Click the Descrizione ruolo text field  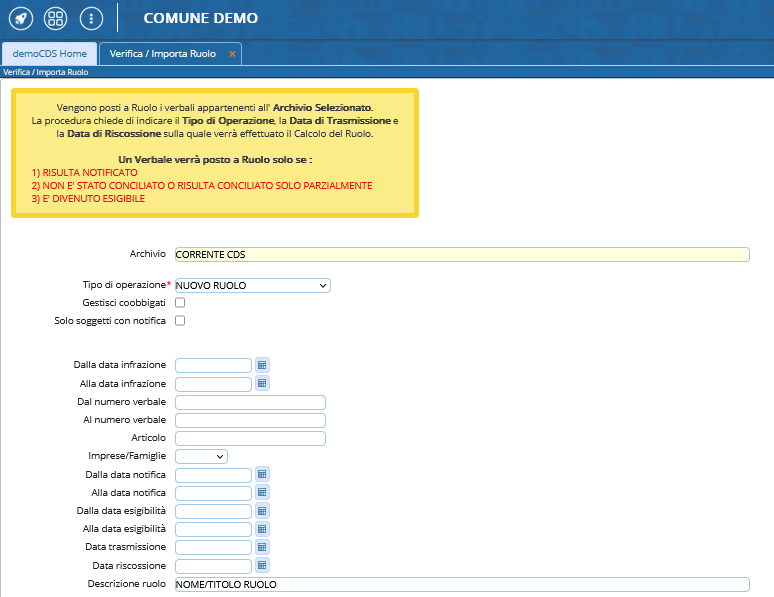pos(461,584)
